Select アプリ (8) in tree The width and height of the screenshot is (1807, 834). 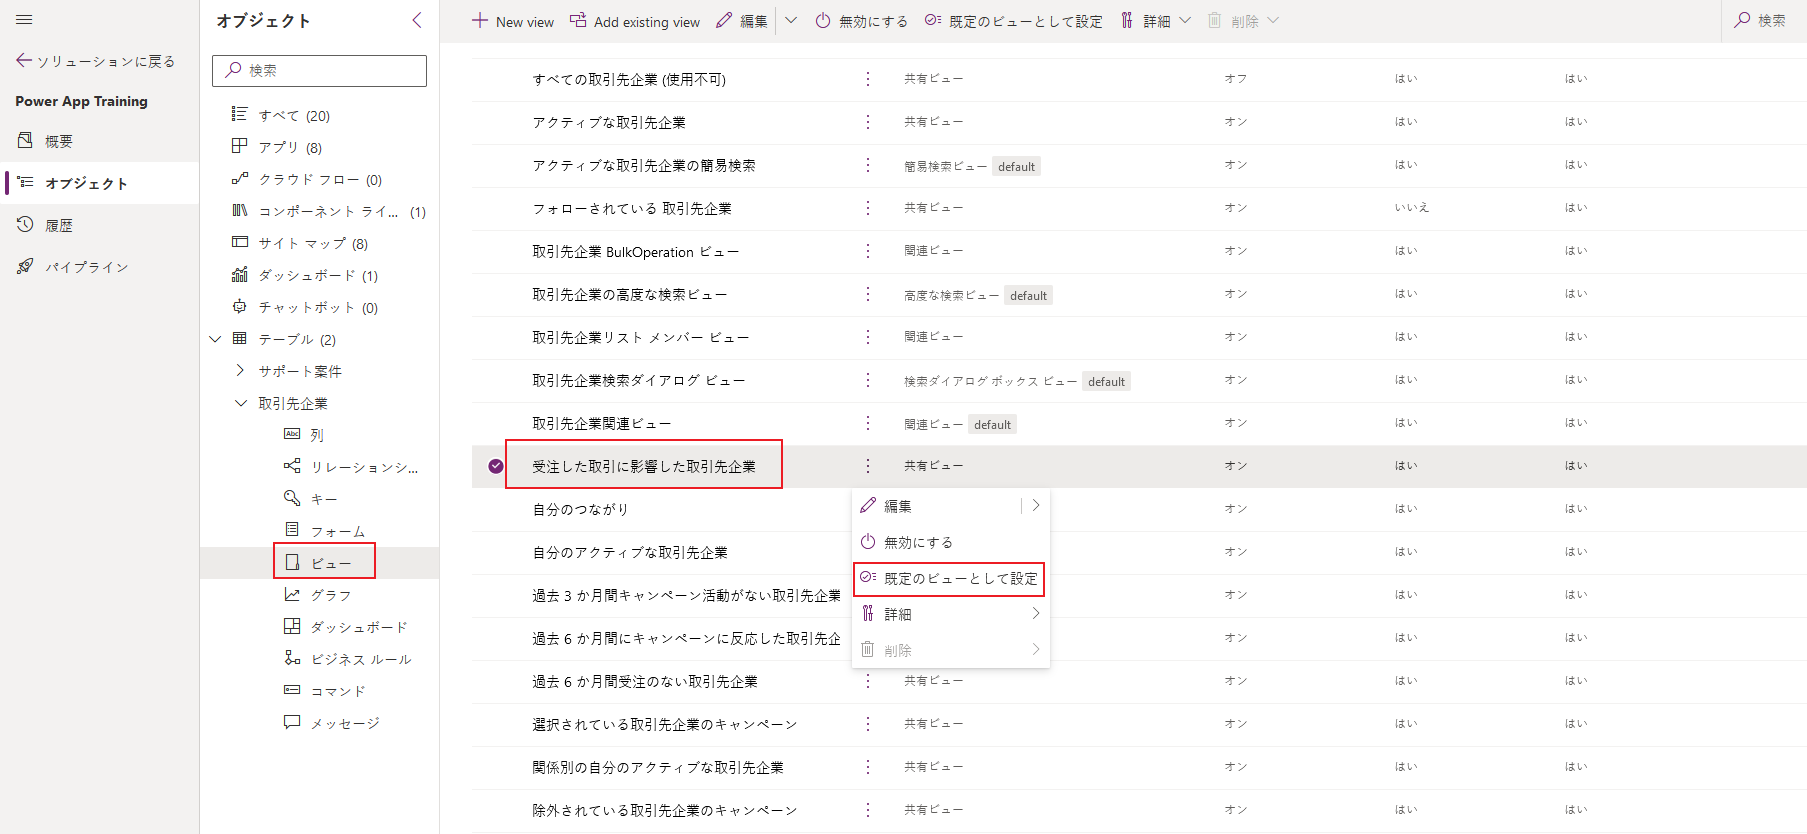coord(290,147)
